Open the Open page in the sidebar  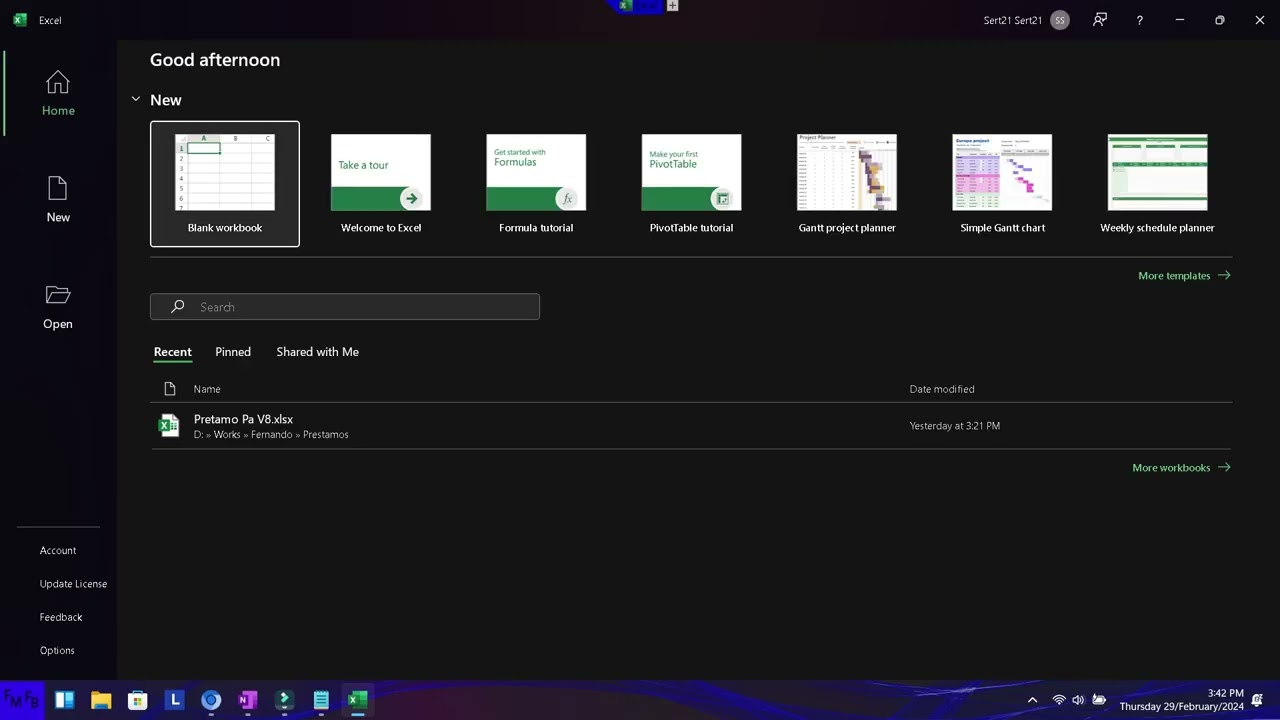click(58, 307)
